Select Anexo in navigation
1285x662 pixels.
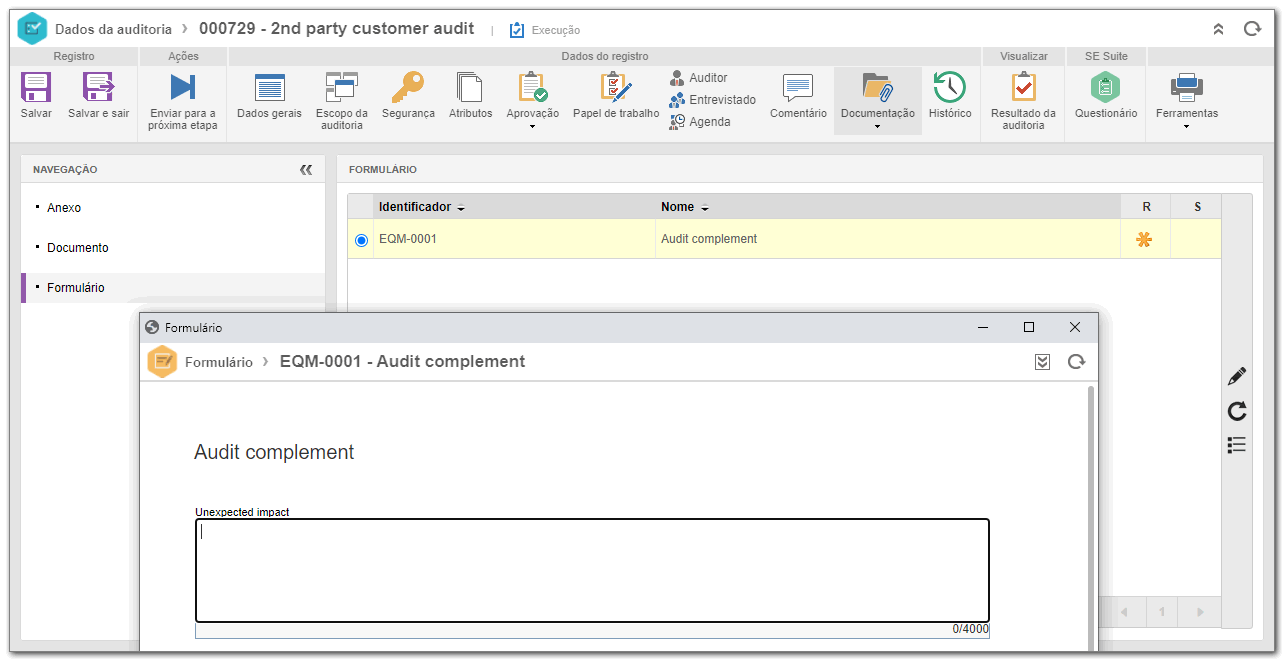(64, 208)
